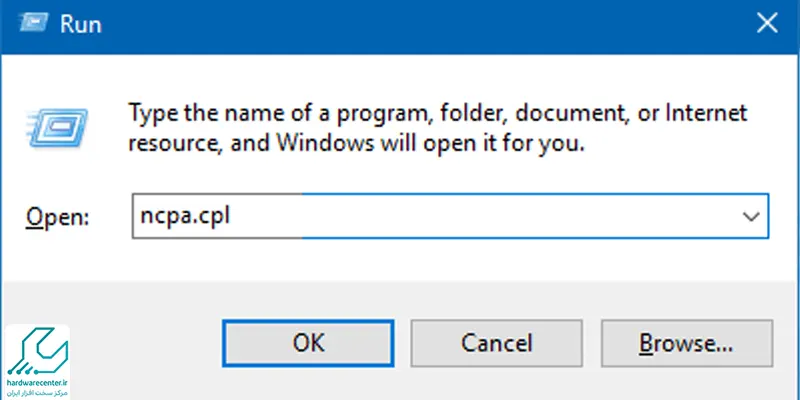Click the hardwarecenter logo graphic
Viewport: 800px width, 400px height.
pos(37,351)
